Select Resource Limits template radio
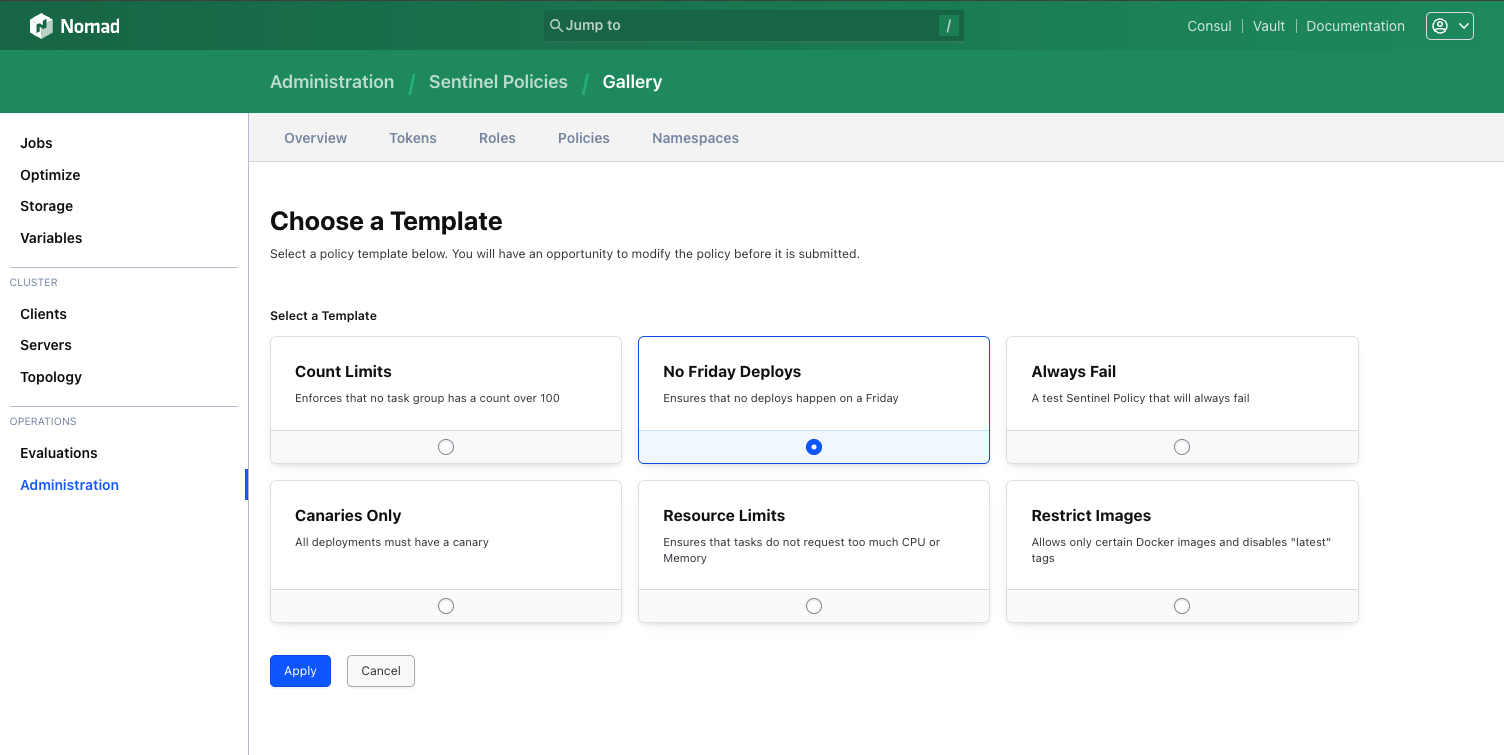This screenshot has height=755, width=1504. coord(814,606)
